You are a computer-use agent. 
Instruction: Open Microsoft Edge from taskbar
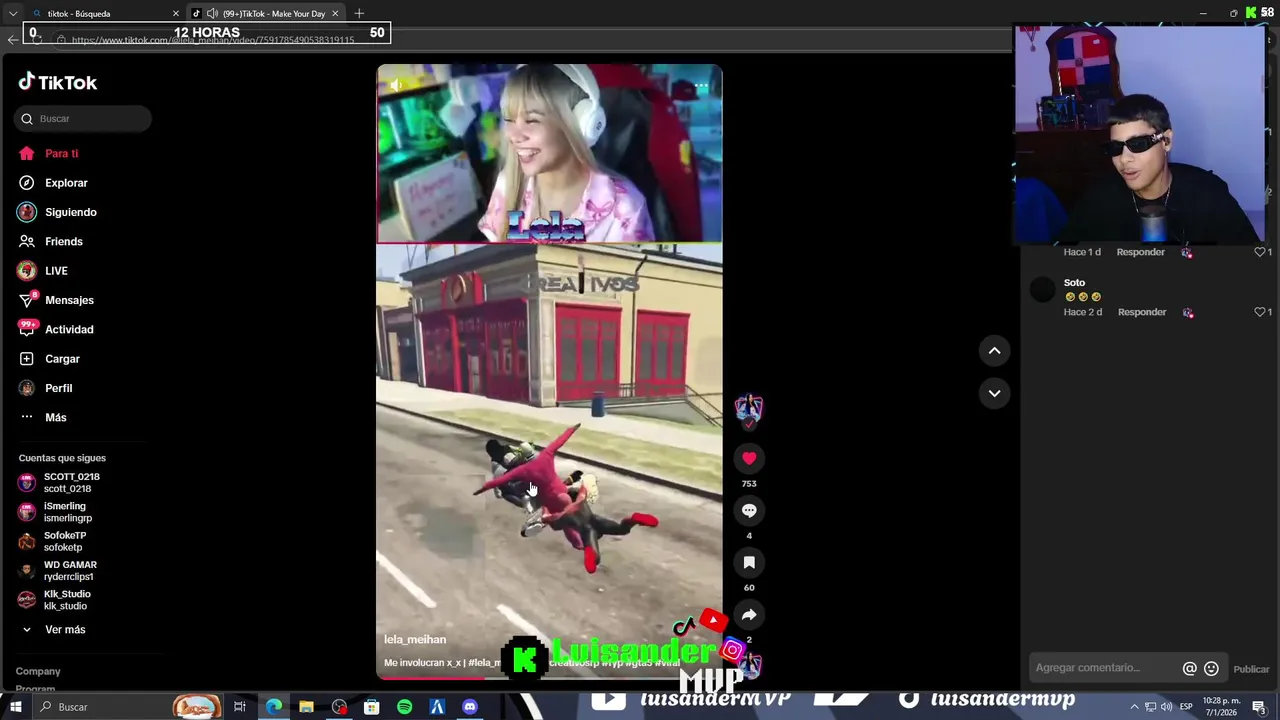click(273, 707)
